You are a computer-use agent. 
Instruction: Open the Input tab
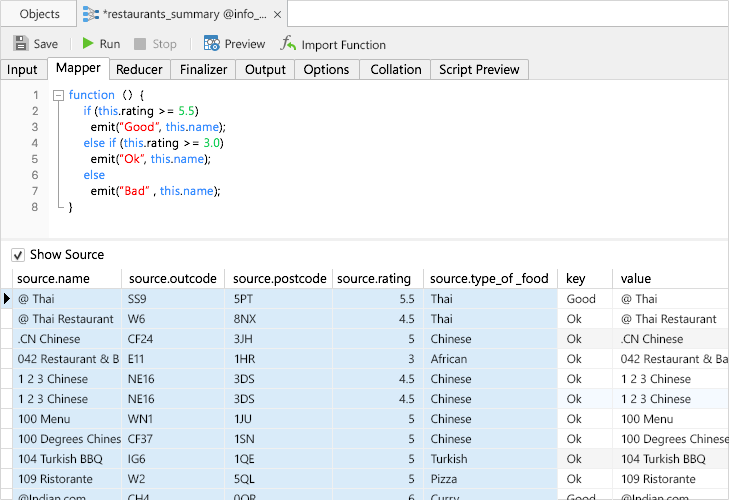[x=22, y=69]
